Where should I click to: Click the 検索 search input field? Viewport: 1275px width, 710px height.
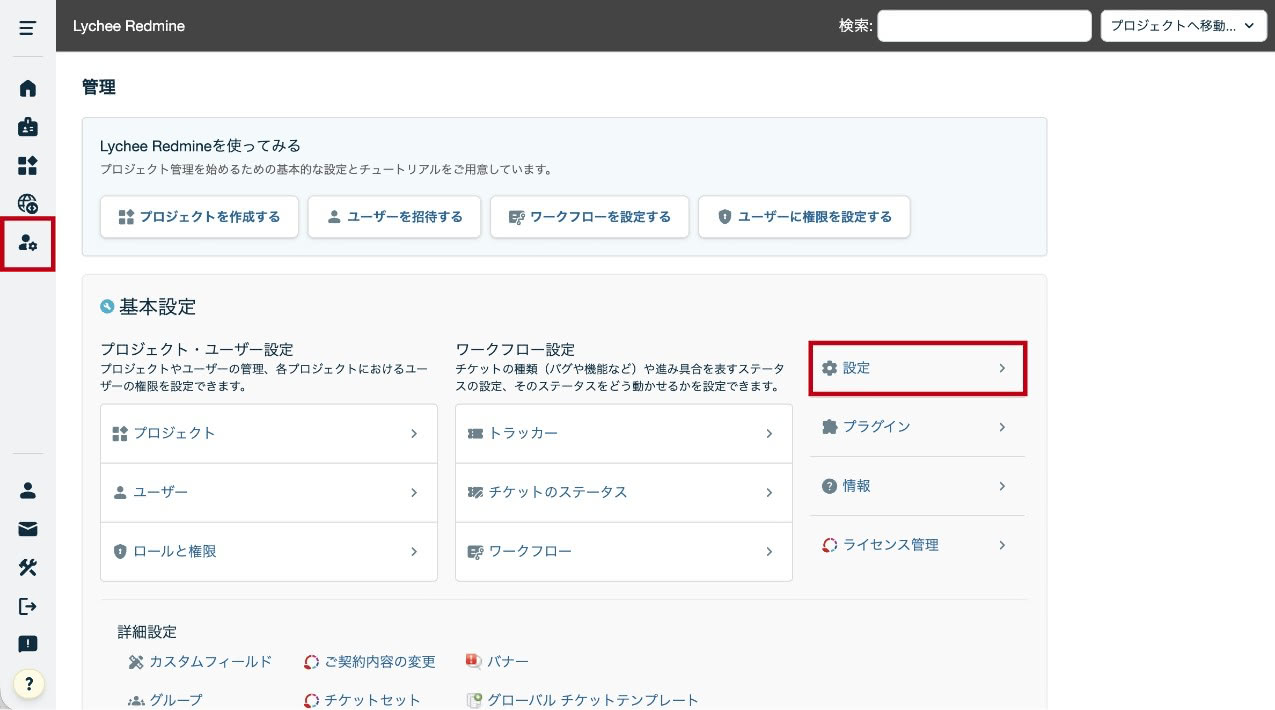tap(984, 26)
